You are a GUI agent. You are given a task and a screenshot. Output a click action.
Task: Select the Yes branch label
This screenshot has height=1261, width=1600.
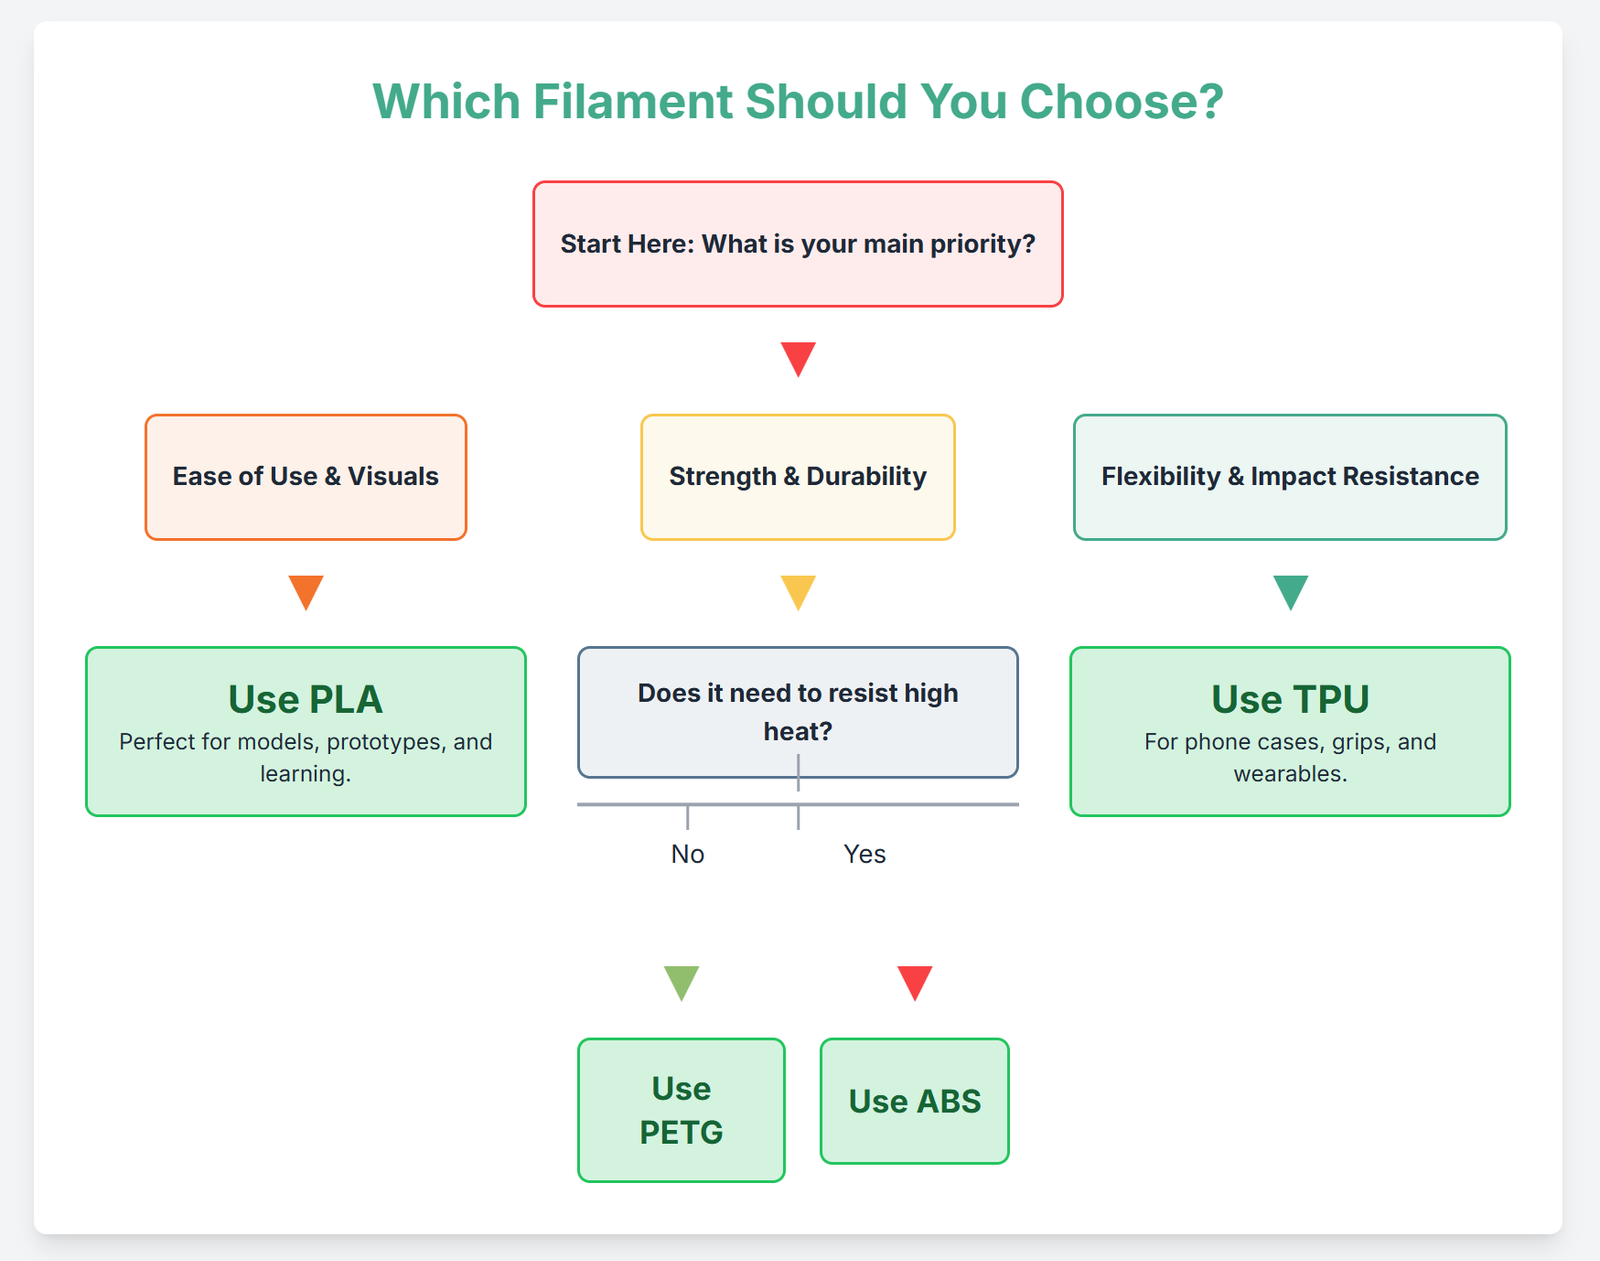pyautogui.click(x=864, y=854)
